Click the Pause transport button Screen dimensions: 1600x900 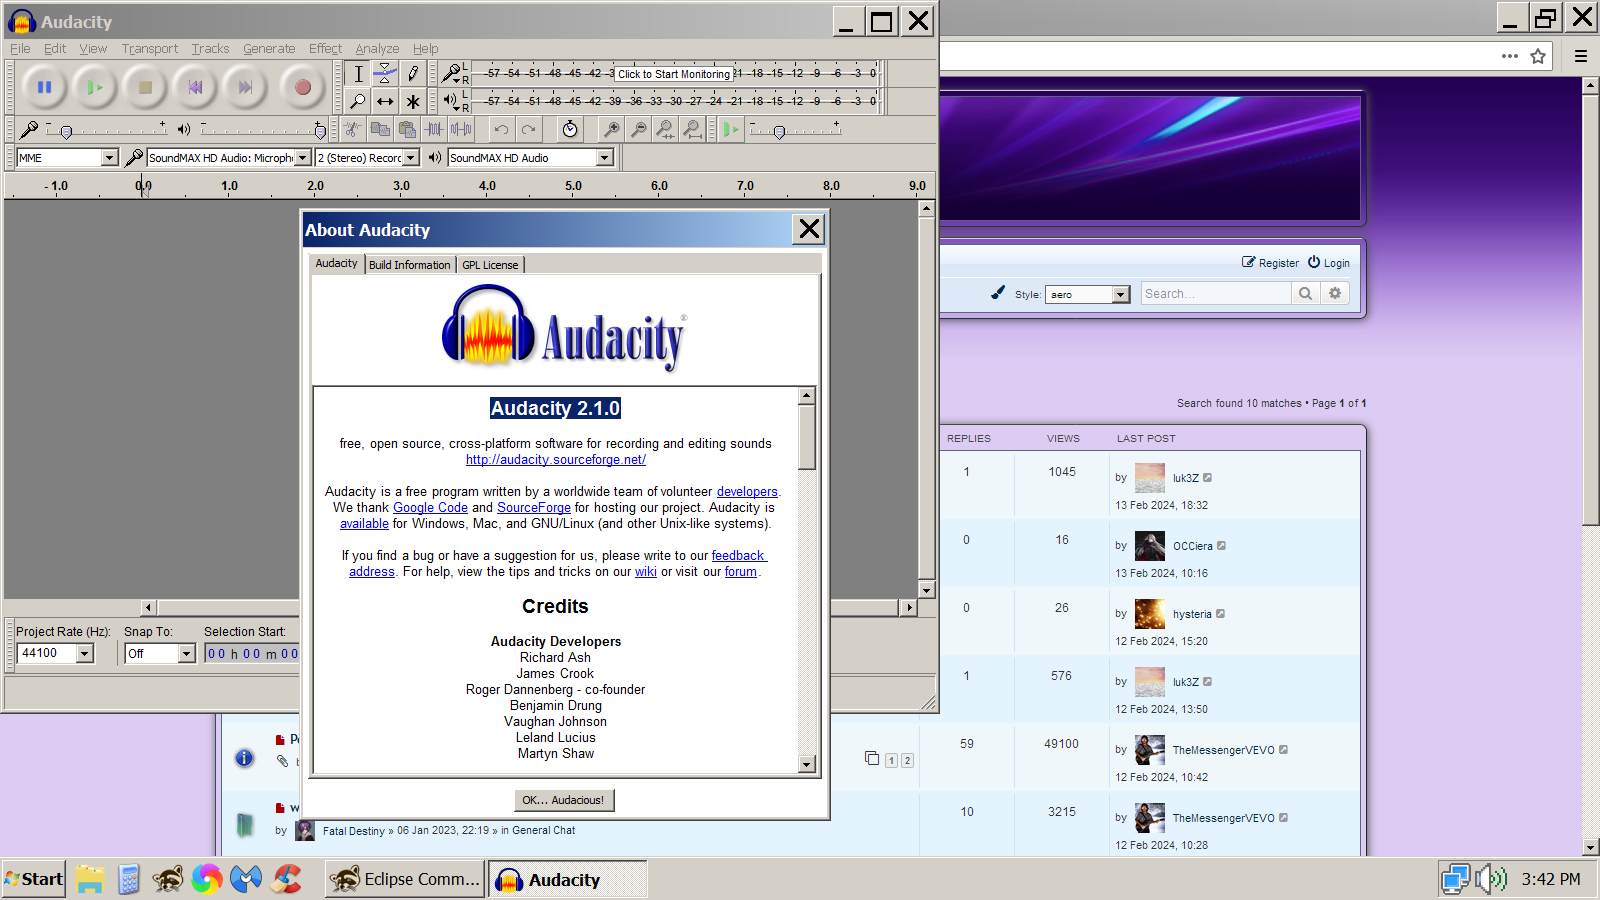pyautogui.click(x=44, y=88)
